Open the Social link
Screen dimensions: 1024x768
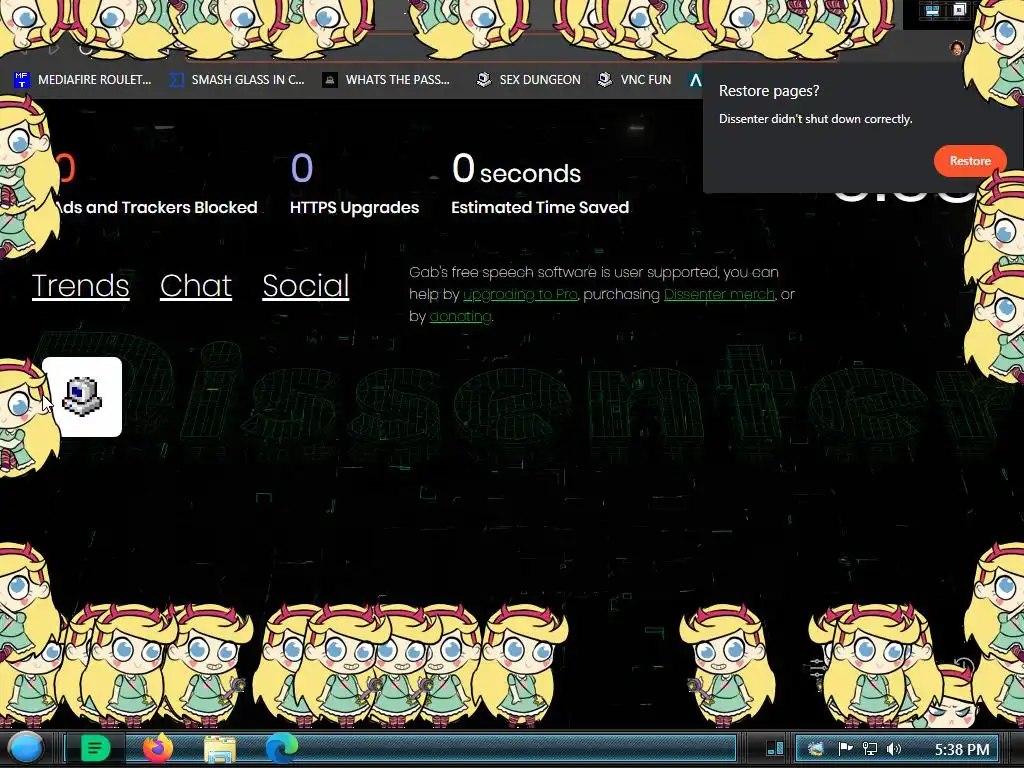click(306, 286)
